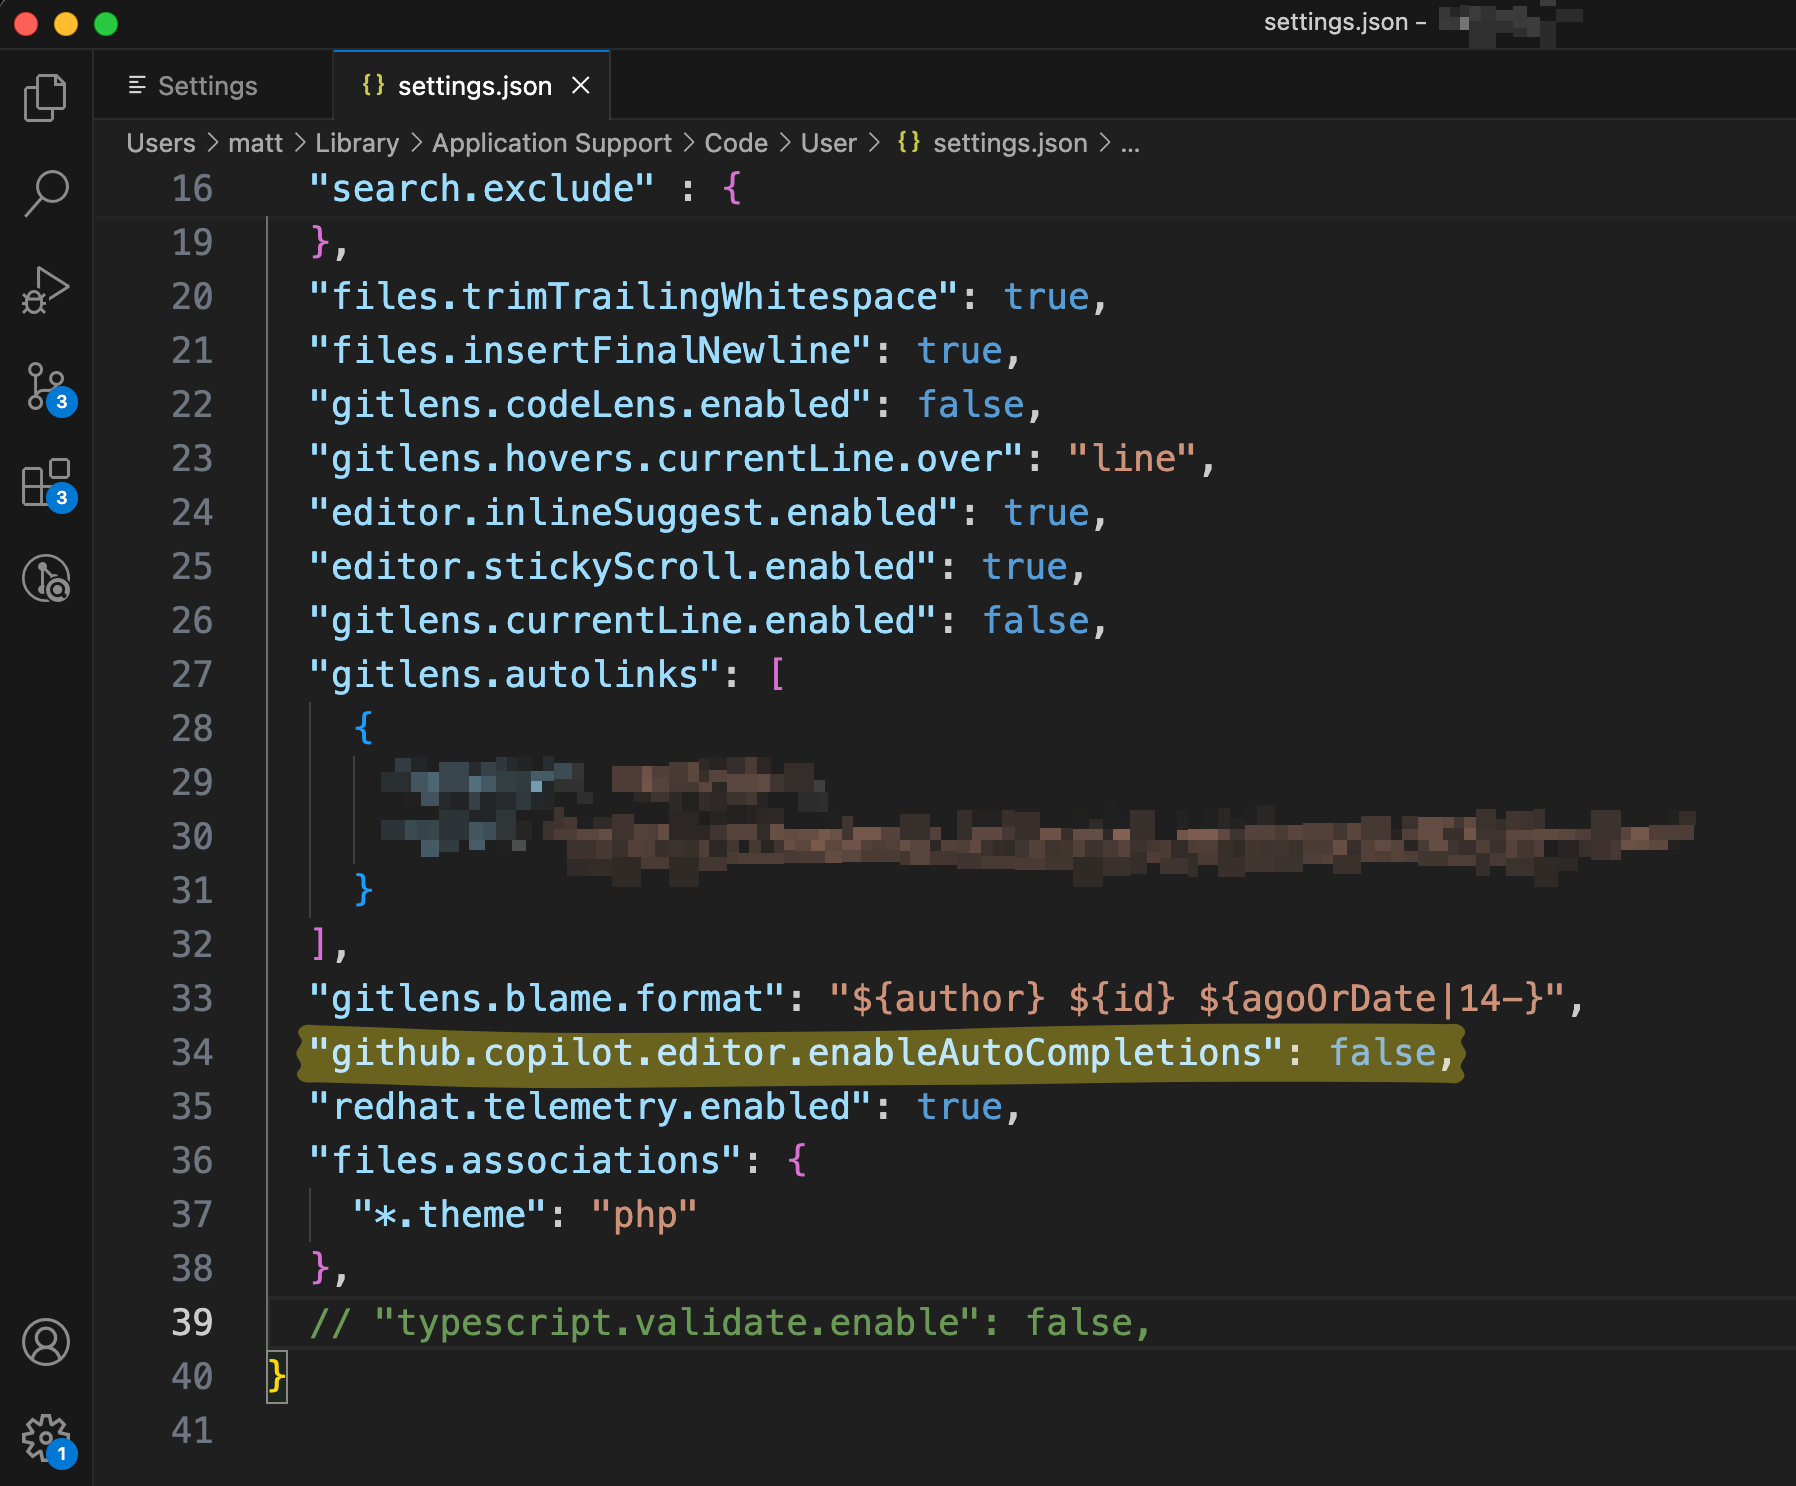Click the "files.insertFinalNewline" key
This screenshot has height=1486, width=1796.
coord(591,351)
